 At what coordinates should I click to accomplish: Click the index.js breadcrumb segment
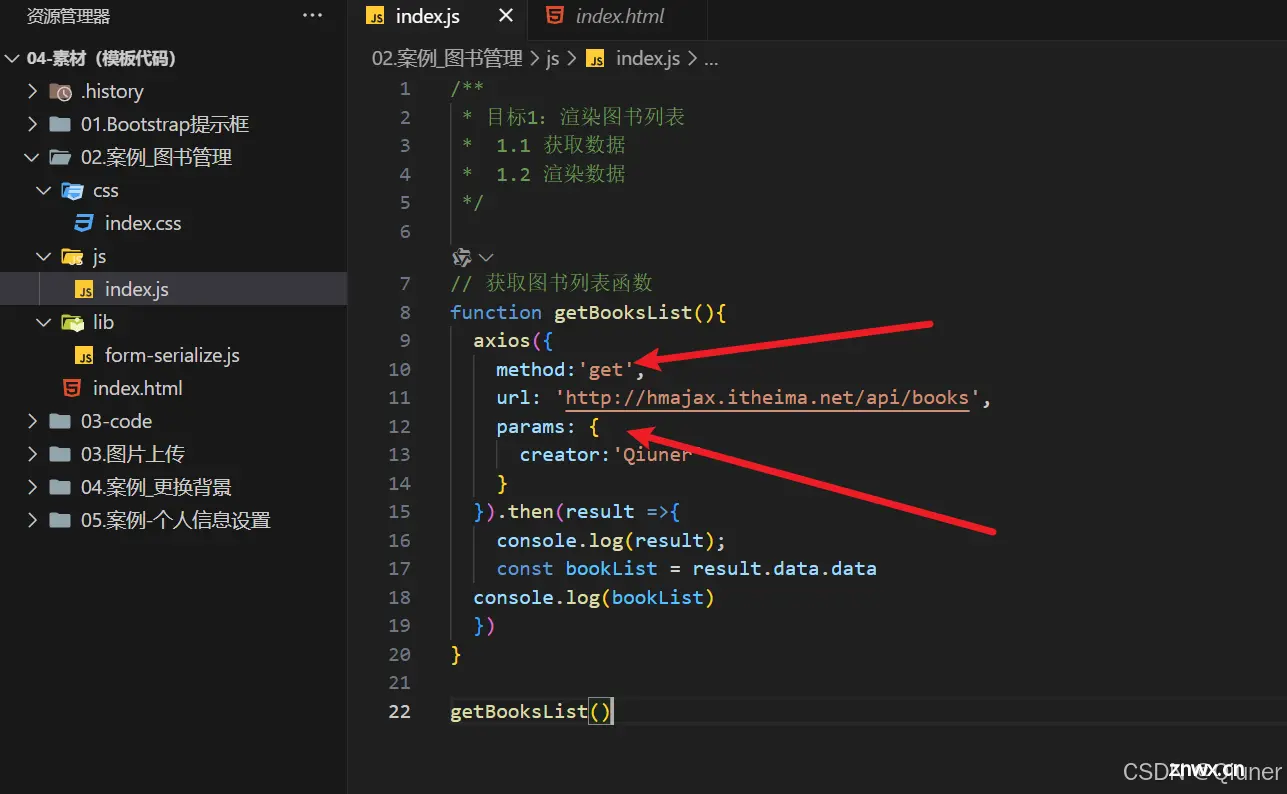648,58
